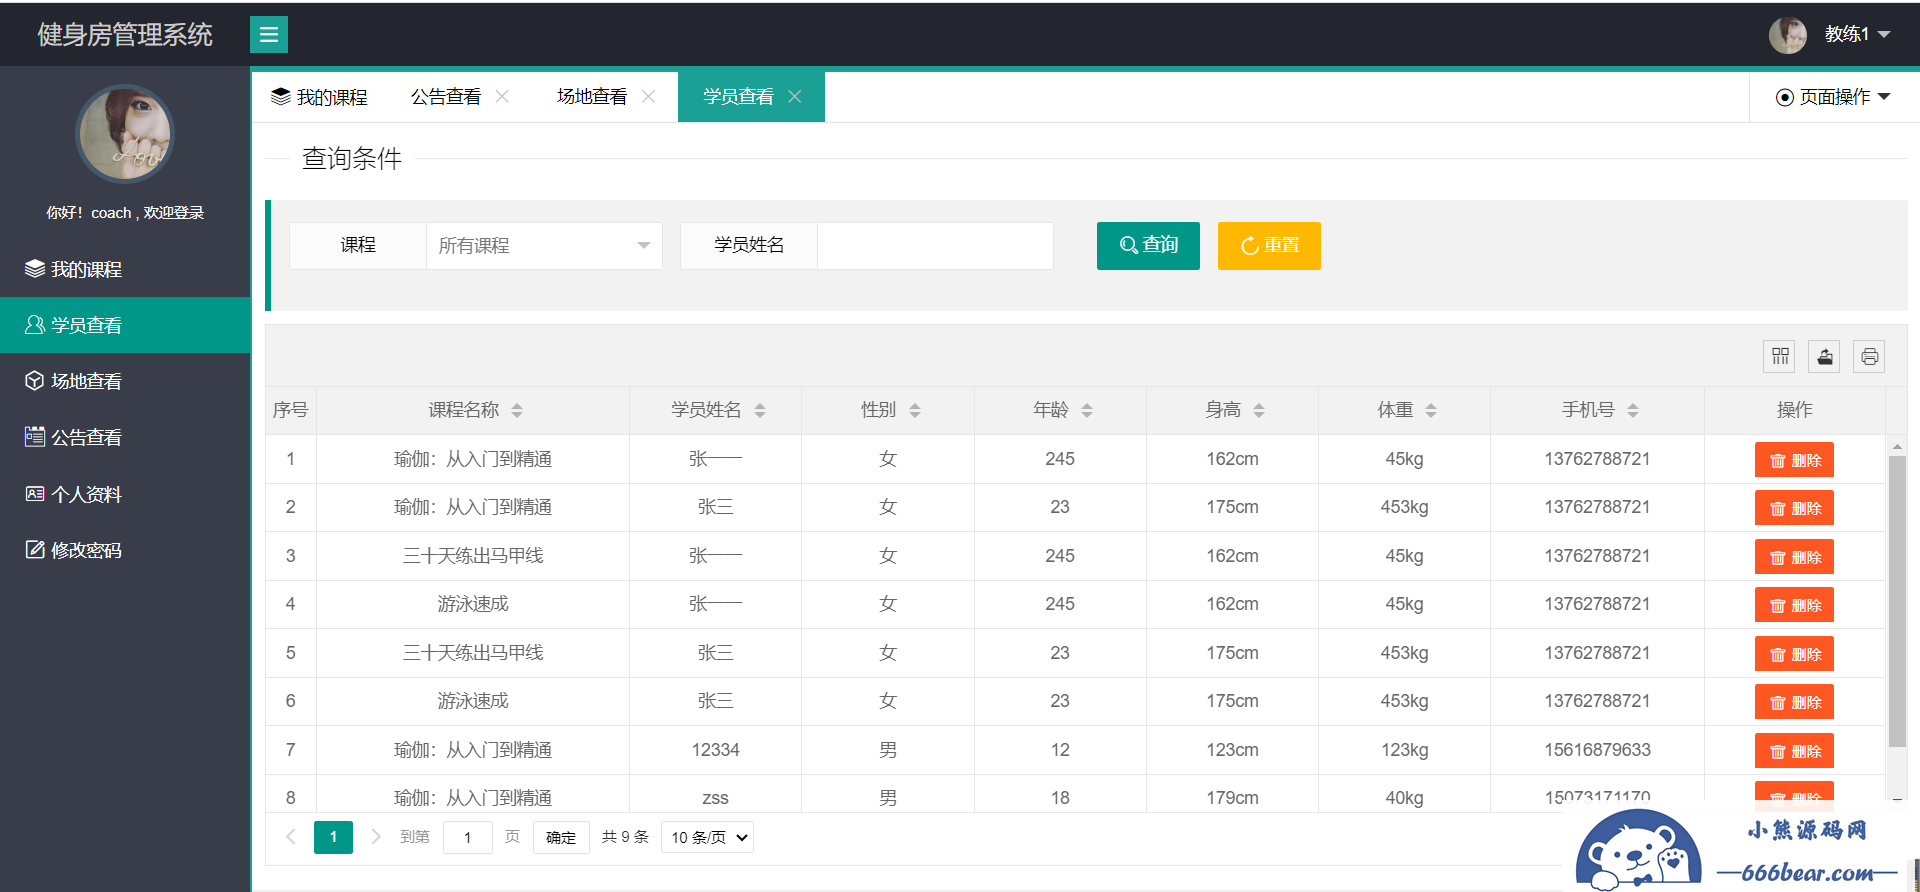Click the 教练1 user avatar in header
Screen dimensions: 1920x892
coord(1788,35)
